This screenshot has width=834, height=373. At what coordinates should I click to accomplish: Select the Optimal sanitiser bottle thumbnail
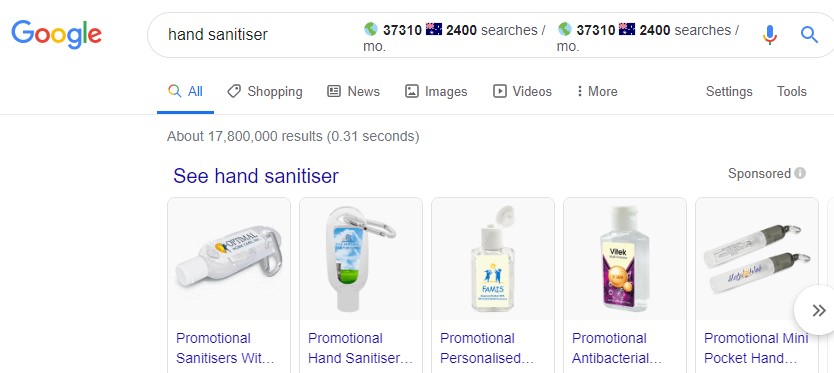pyautogui.click(x=229, y=259)
